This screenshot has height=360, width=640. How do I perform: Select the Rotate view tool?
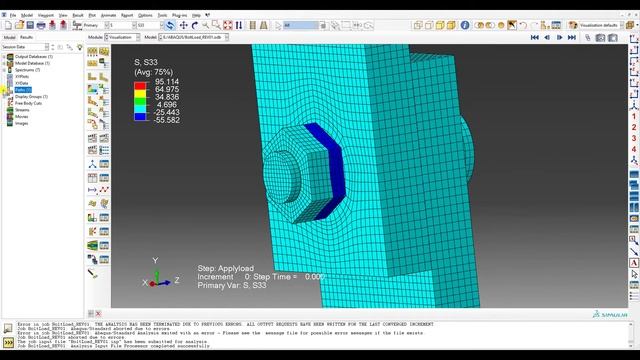[x=195, y=25]
